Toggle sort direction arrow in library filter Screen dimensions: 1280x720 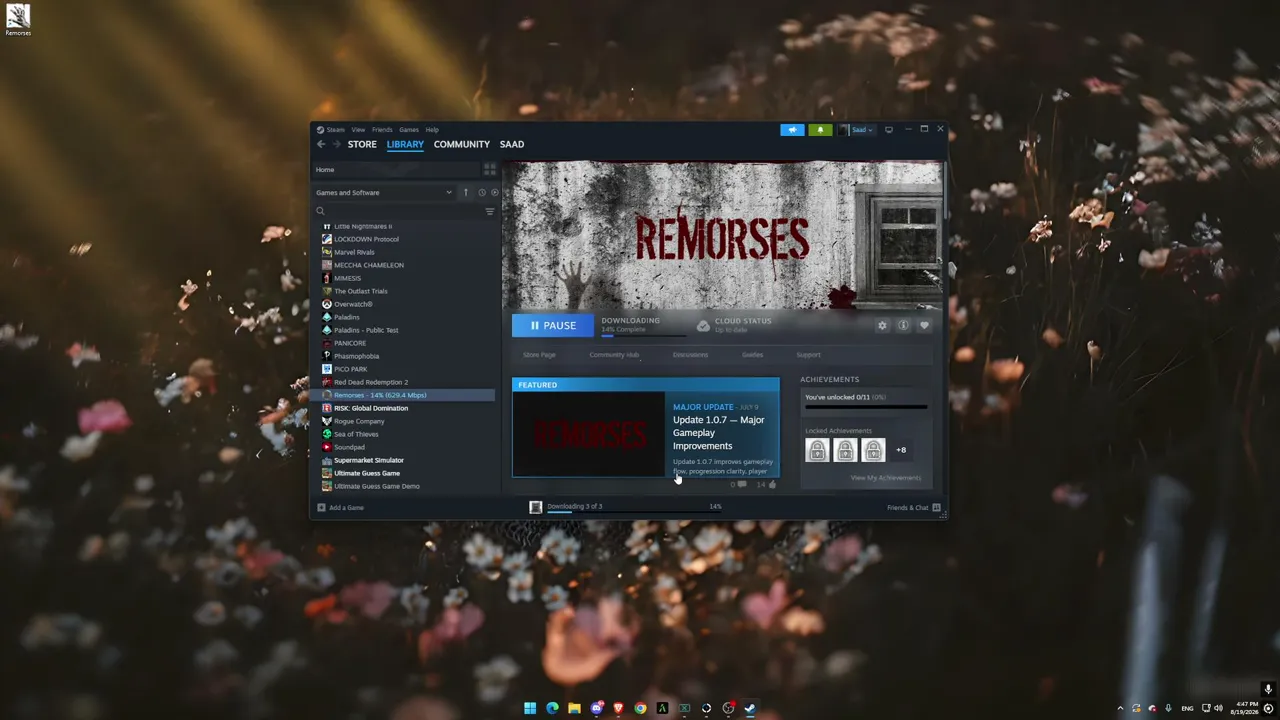pyautogui.click(x=465, y=192)
